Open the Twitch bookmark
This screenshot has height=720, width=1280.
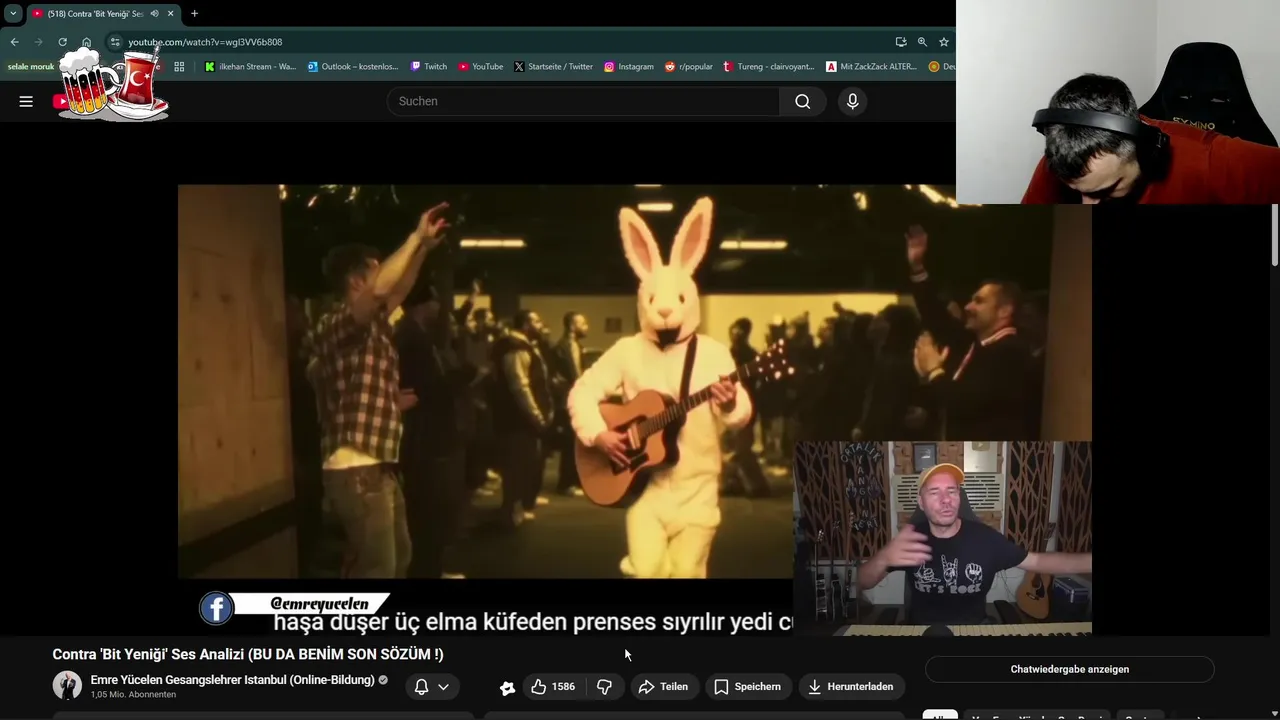click(429, 67)
